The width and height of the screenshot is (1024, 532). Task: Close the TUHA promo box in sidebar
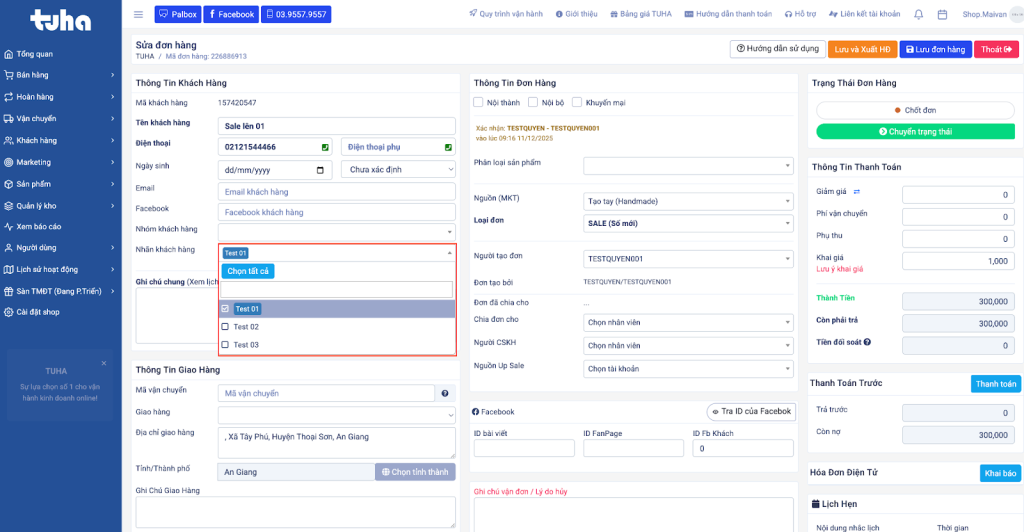[103, 363]
